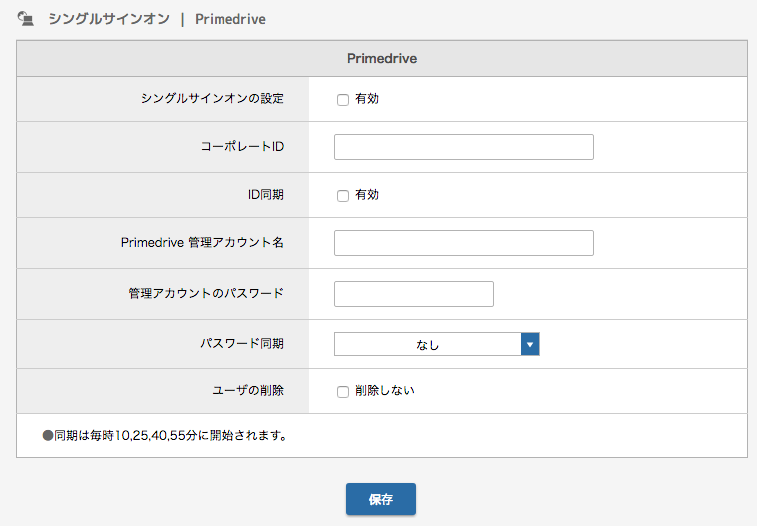The height and width of the screenshot is (526, 757).
Task: Click the パスワード同期 row label
Action: tap(242, 344)
